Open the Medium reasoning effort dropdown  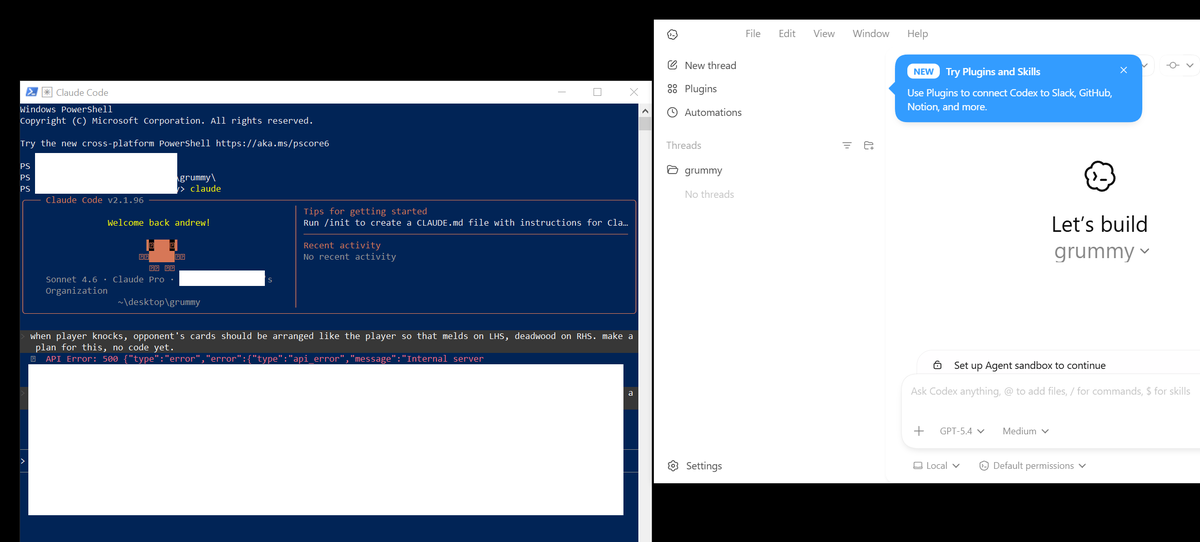coord(1026,431)
